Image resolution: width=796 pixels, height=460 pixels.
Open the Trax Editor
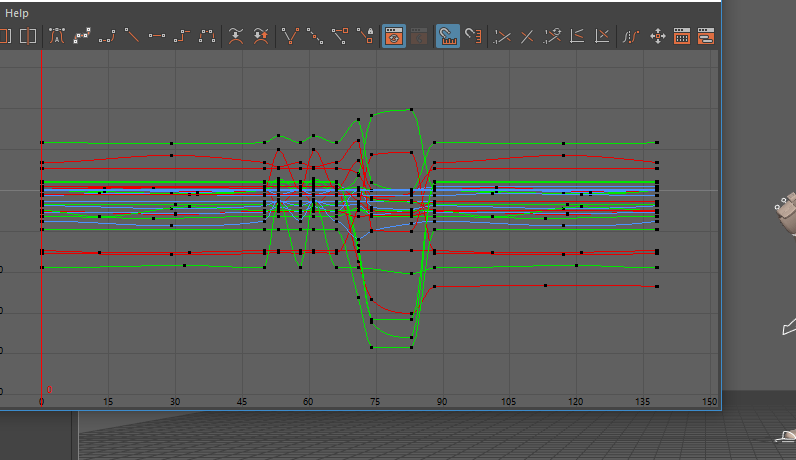click(706, 36)
